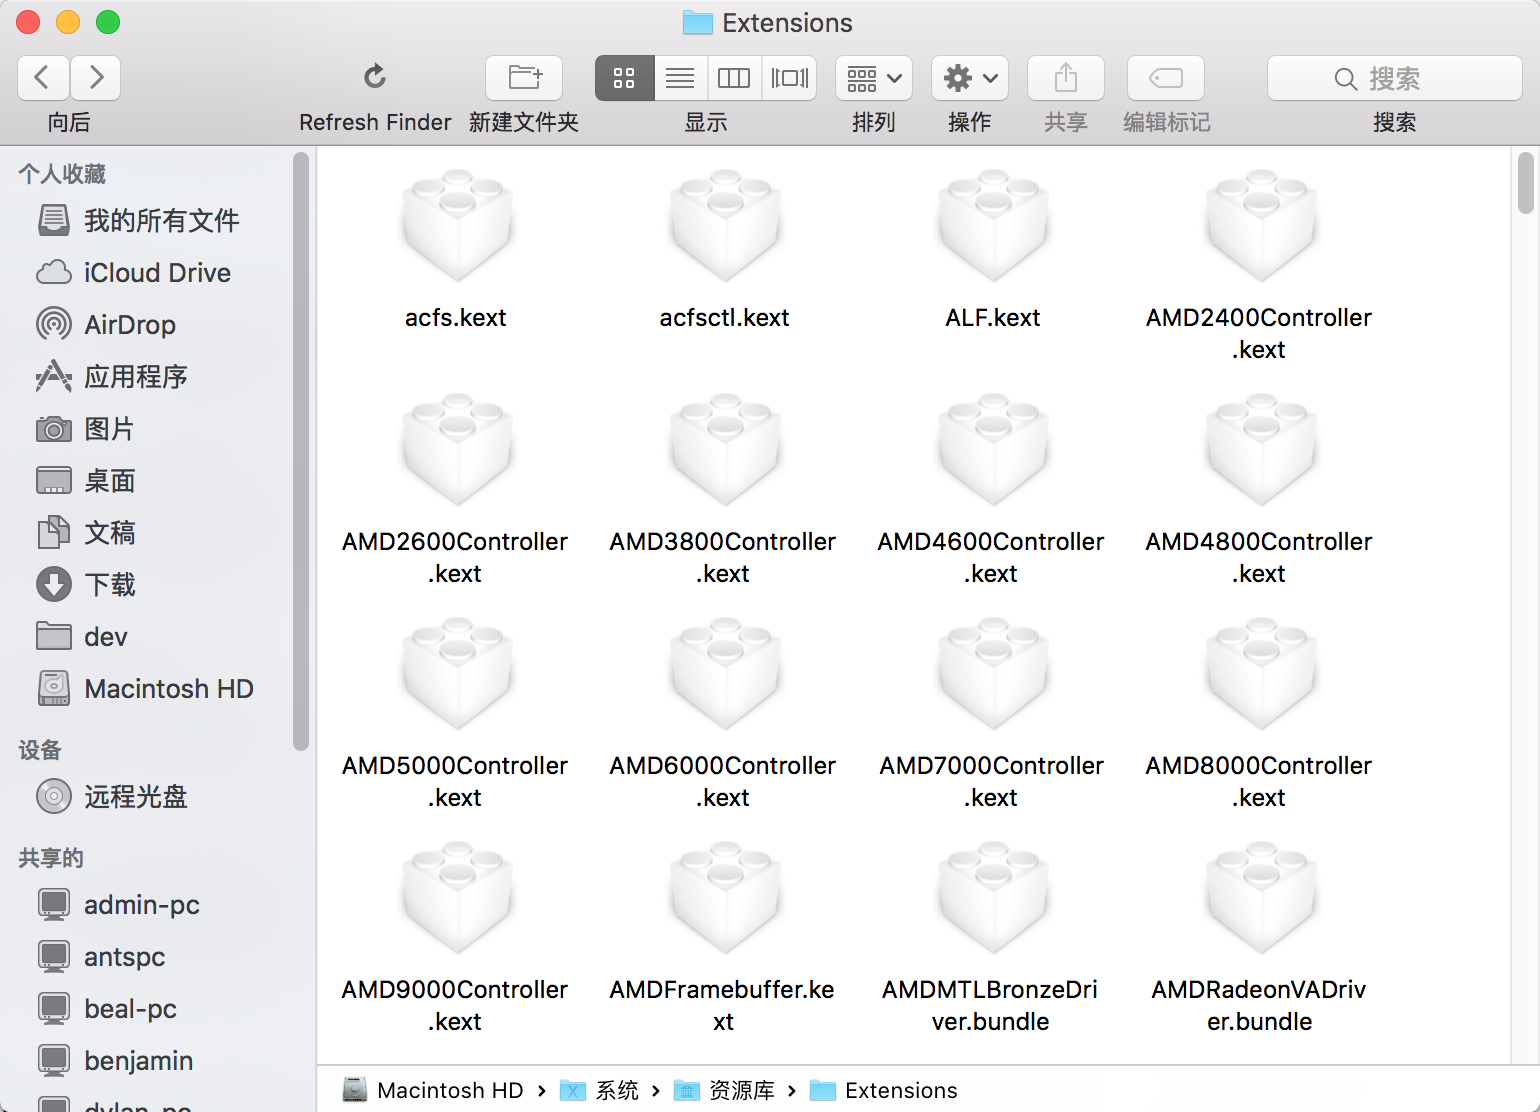Select the AMD2600Controller.kext icon
Screen dimensions: 1540x1112
click(x=457, y=449)
